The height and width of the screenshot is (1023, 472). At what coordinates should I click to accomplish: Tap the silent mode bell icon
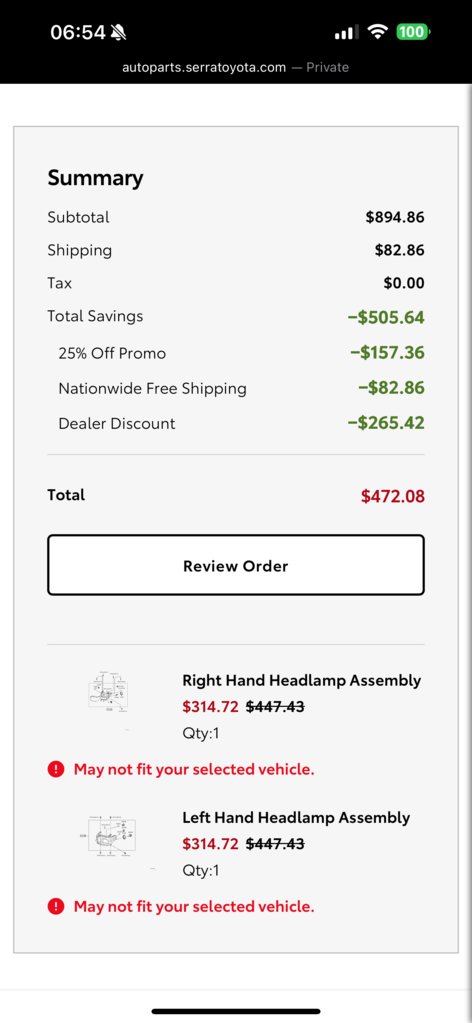point(119,32)
